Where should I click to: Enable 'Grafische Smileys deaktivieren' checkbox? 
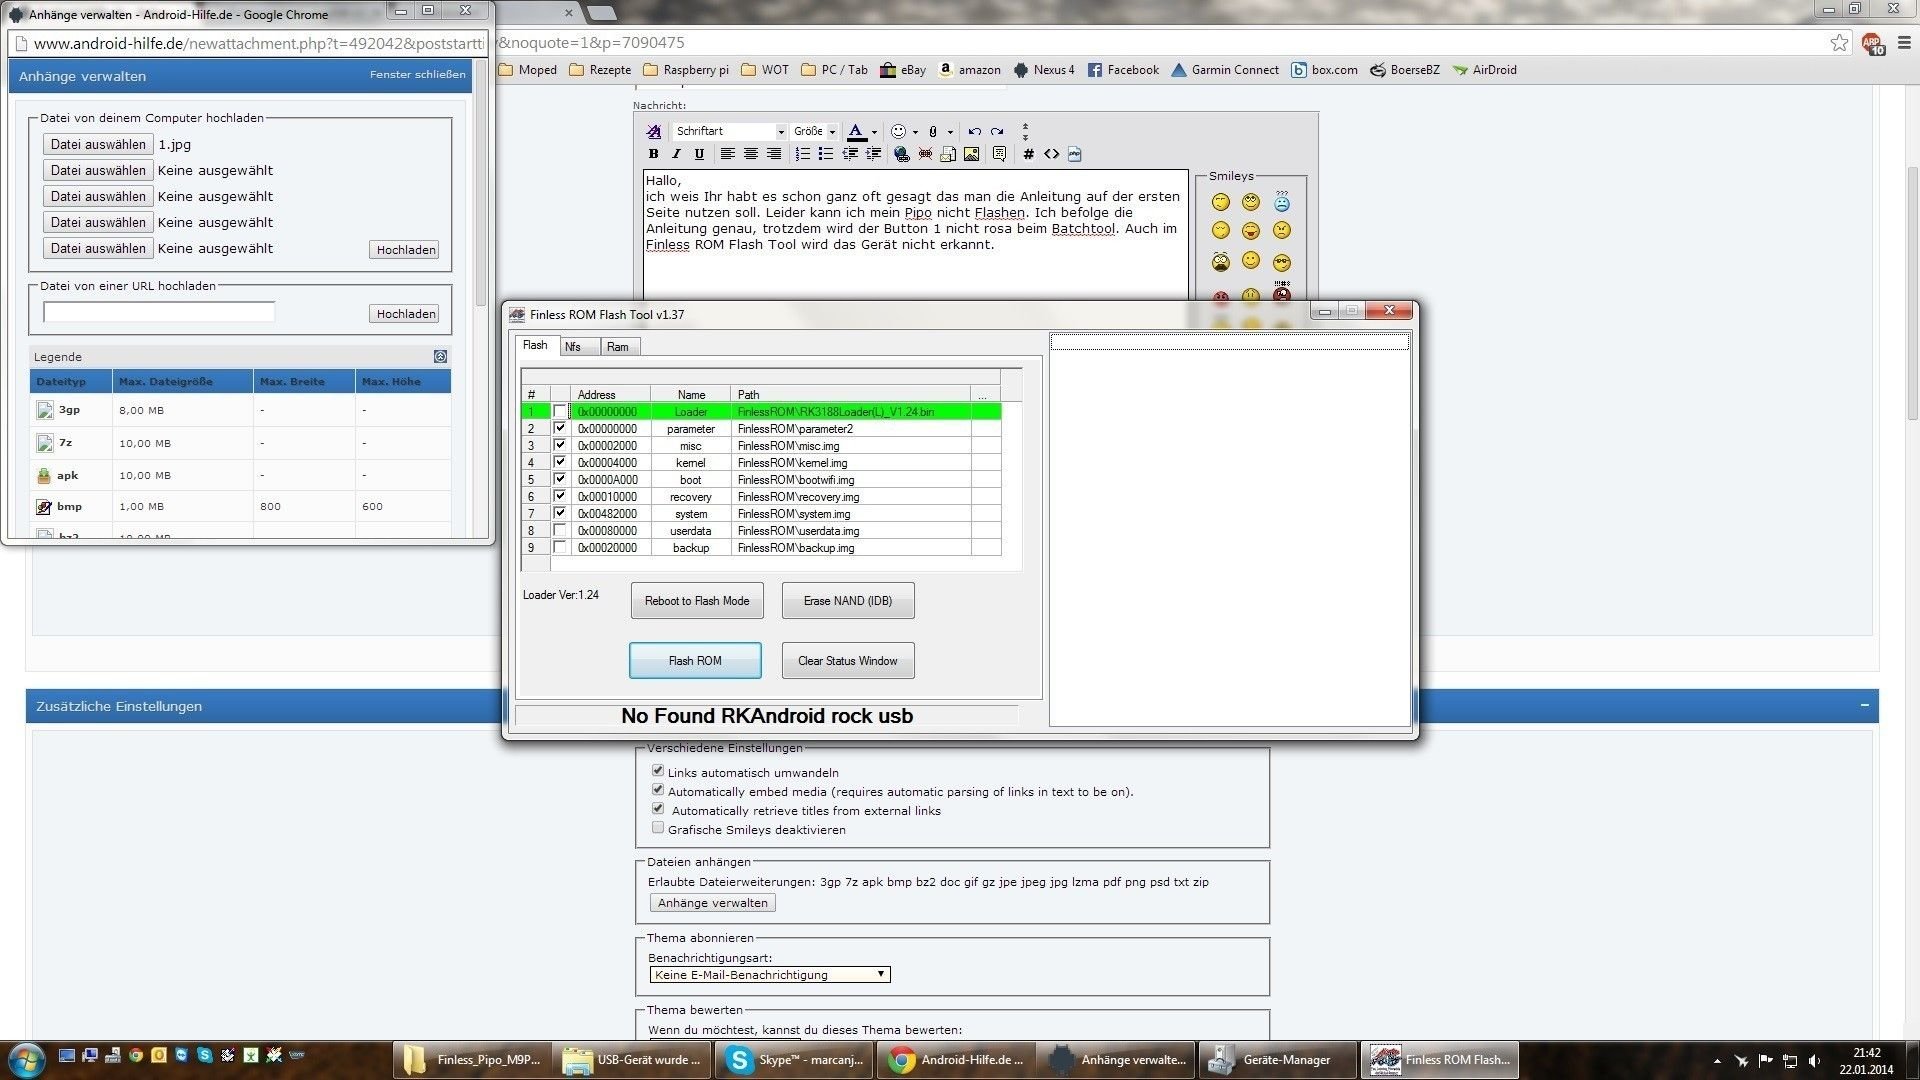[x=658, y=828]
